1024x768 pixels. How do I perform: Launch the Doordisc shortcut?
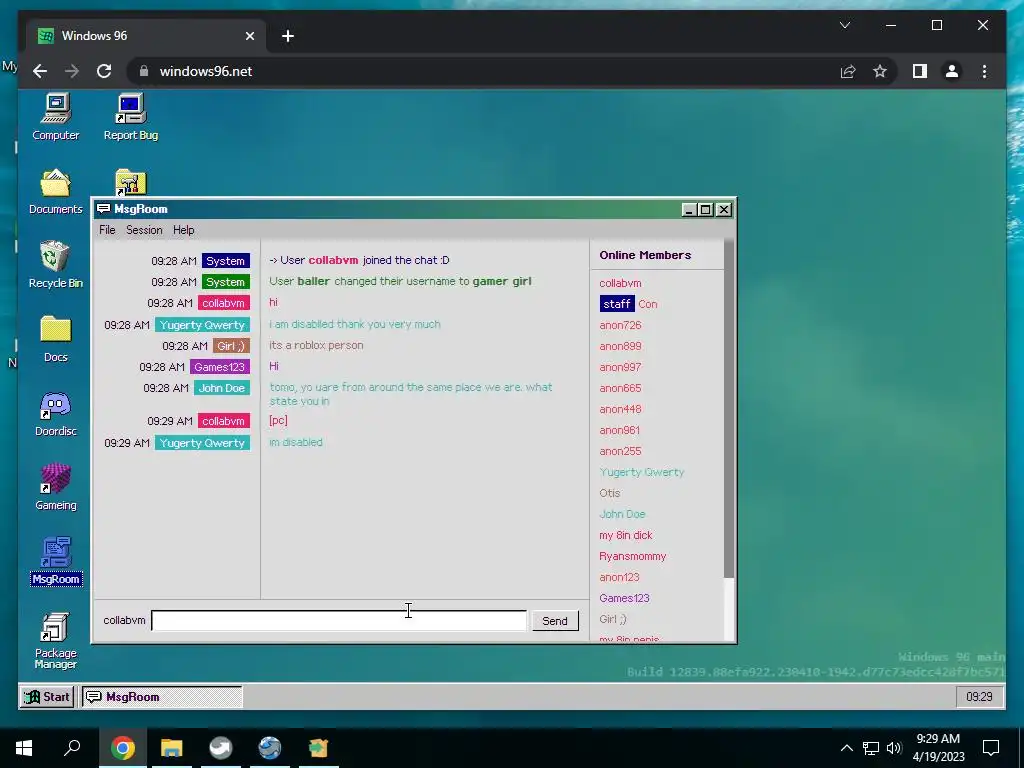[56, 414]
